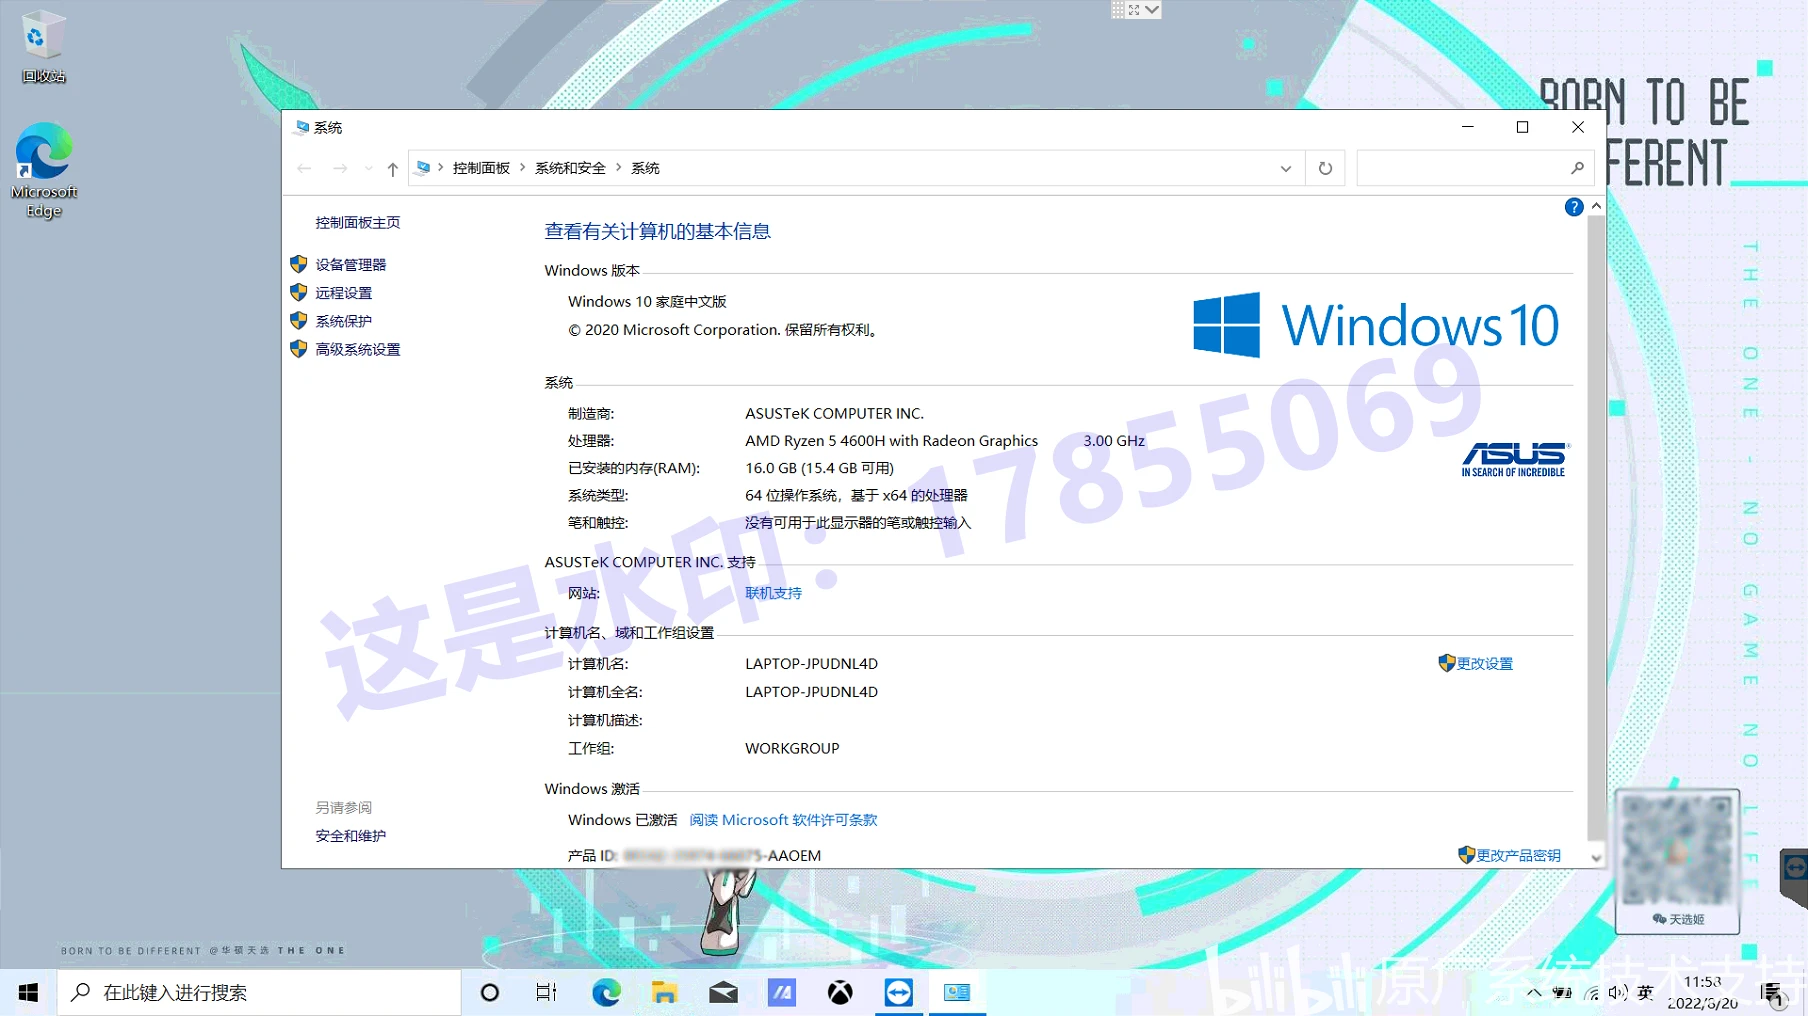The width and height of the screenshot is (1808, 1016).
Task: Click the battery tray icon
Action: tap(1562, 992)
